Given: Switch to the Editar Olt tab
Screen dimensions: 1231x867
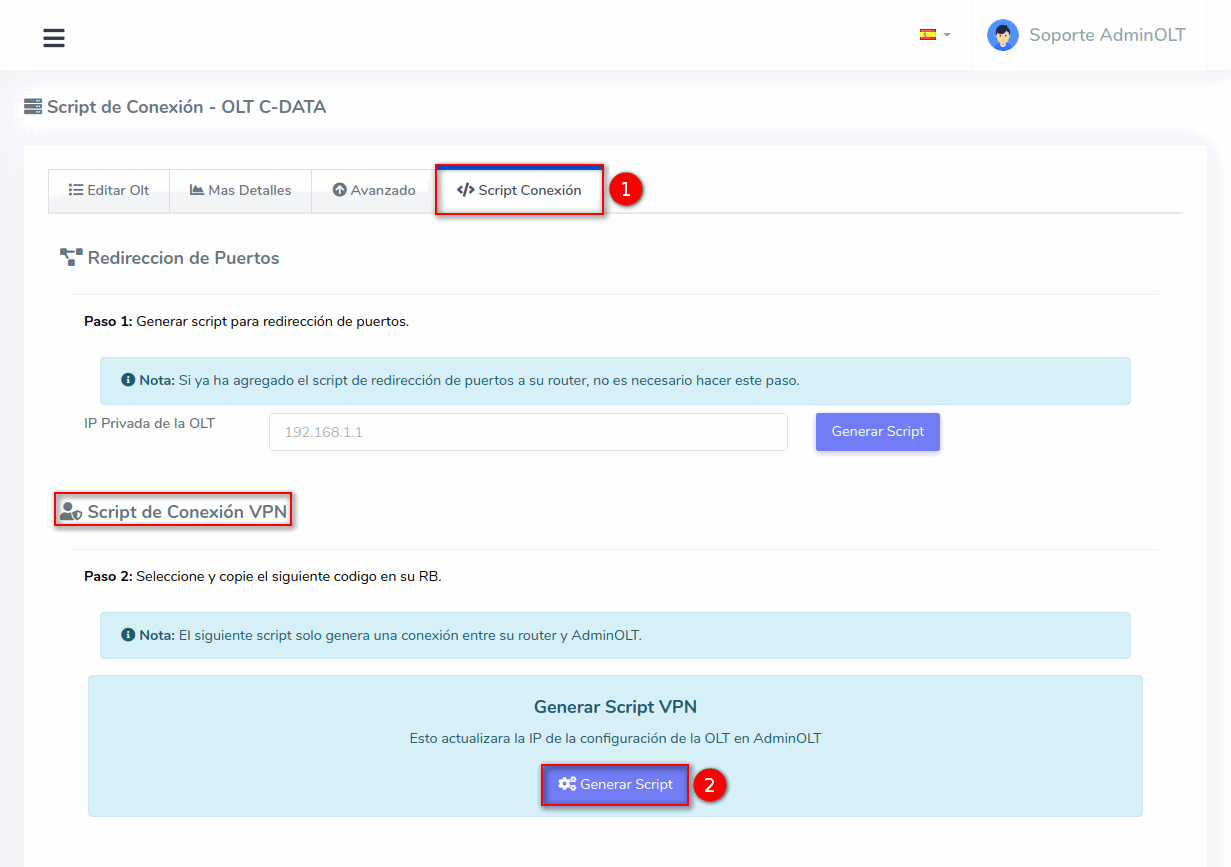Looking at the screenshot, I should tap(108, 190).
